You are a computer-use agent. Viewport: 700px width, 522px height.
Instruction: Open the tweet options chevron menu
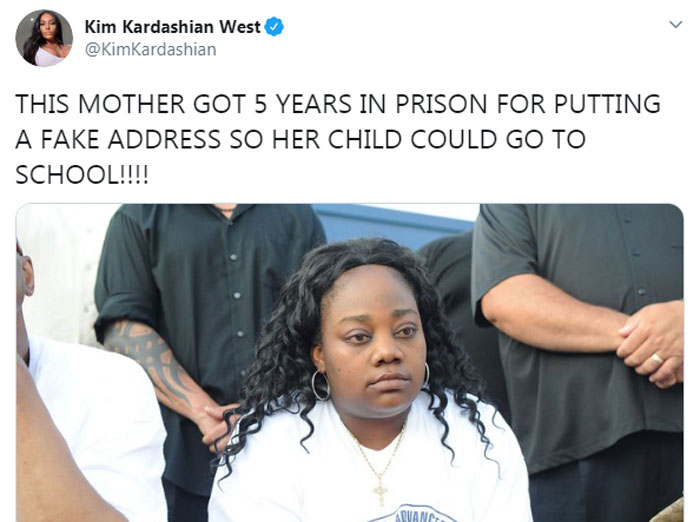pyautogui.click(x=676, y=25)
